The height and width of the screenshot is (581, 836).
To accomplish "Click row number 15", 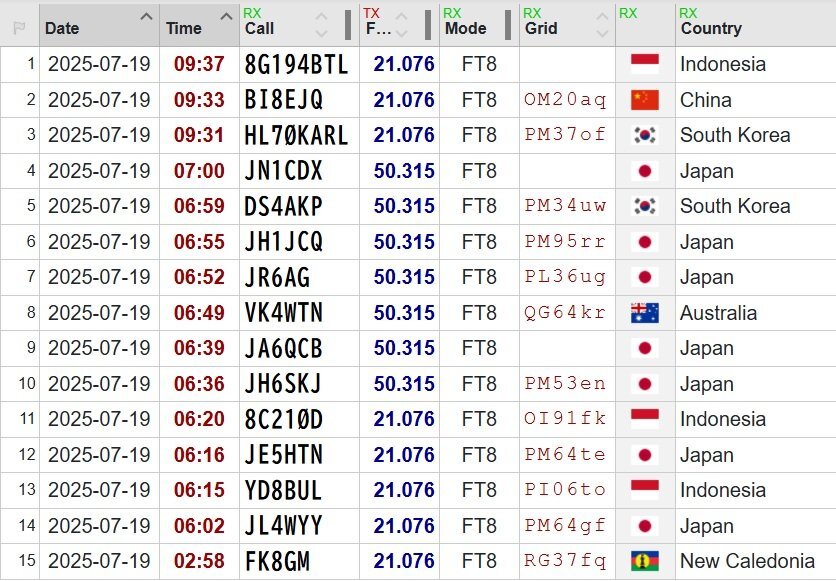I will [x=27, y=560].
